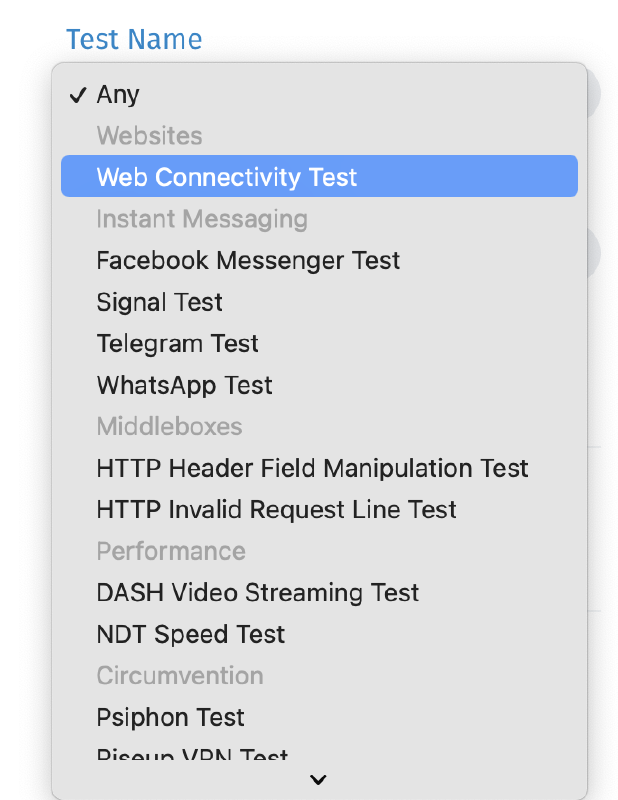Select Psiphon Test from the list
Screen dimensions: 618x800
point(170,717)
